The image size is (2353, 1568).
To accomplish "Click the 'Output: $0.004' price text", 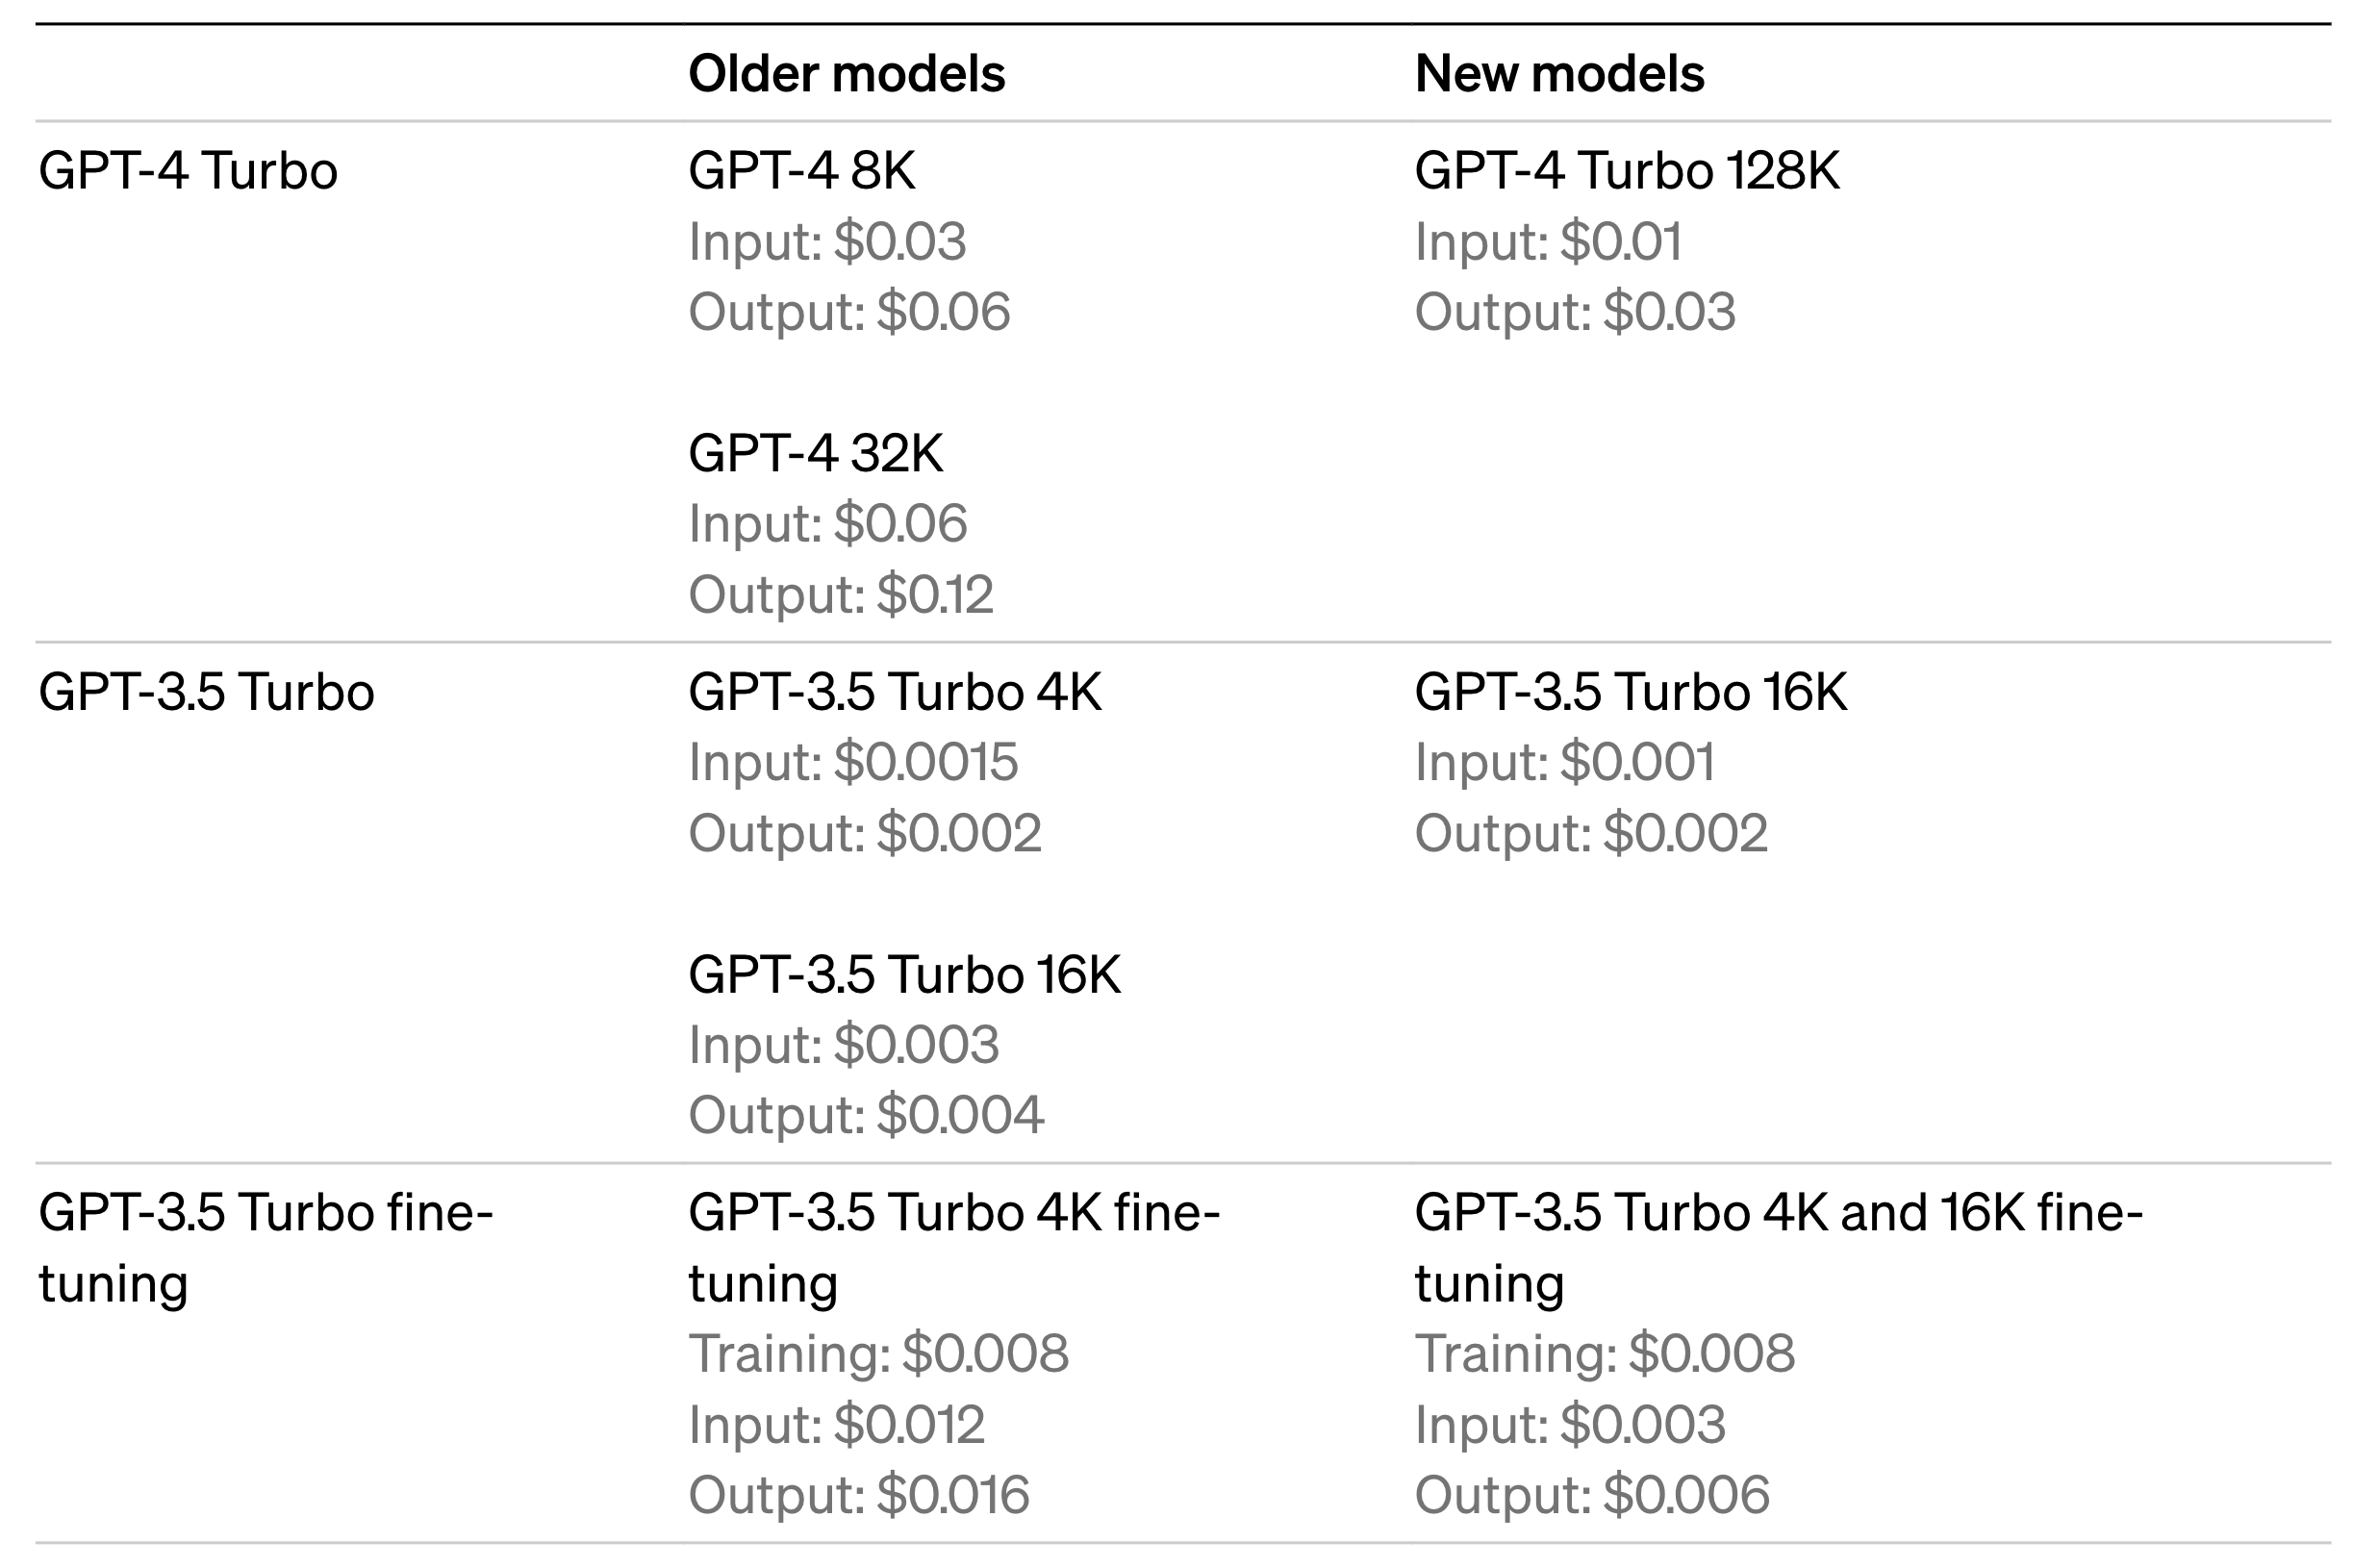I will click(x=865, y=1114).
